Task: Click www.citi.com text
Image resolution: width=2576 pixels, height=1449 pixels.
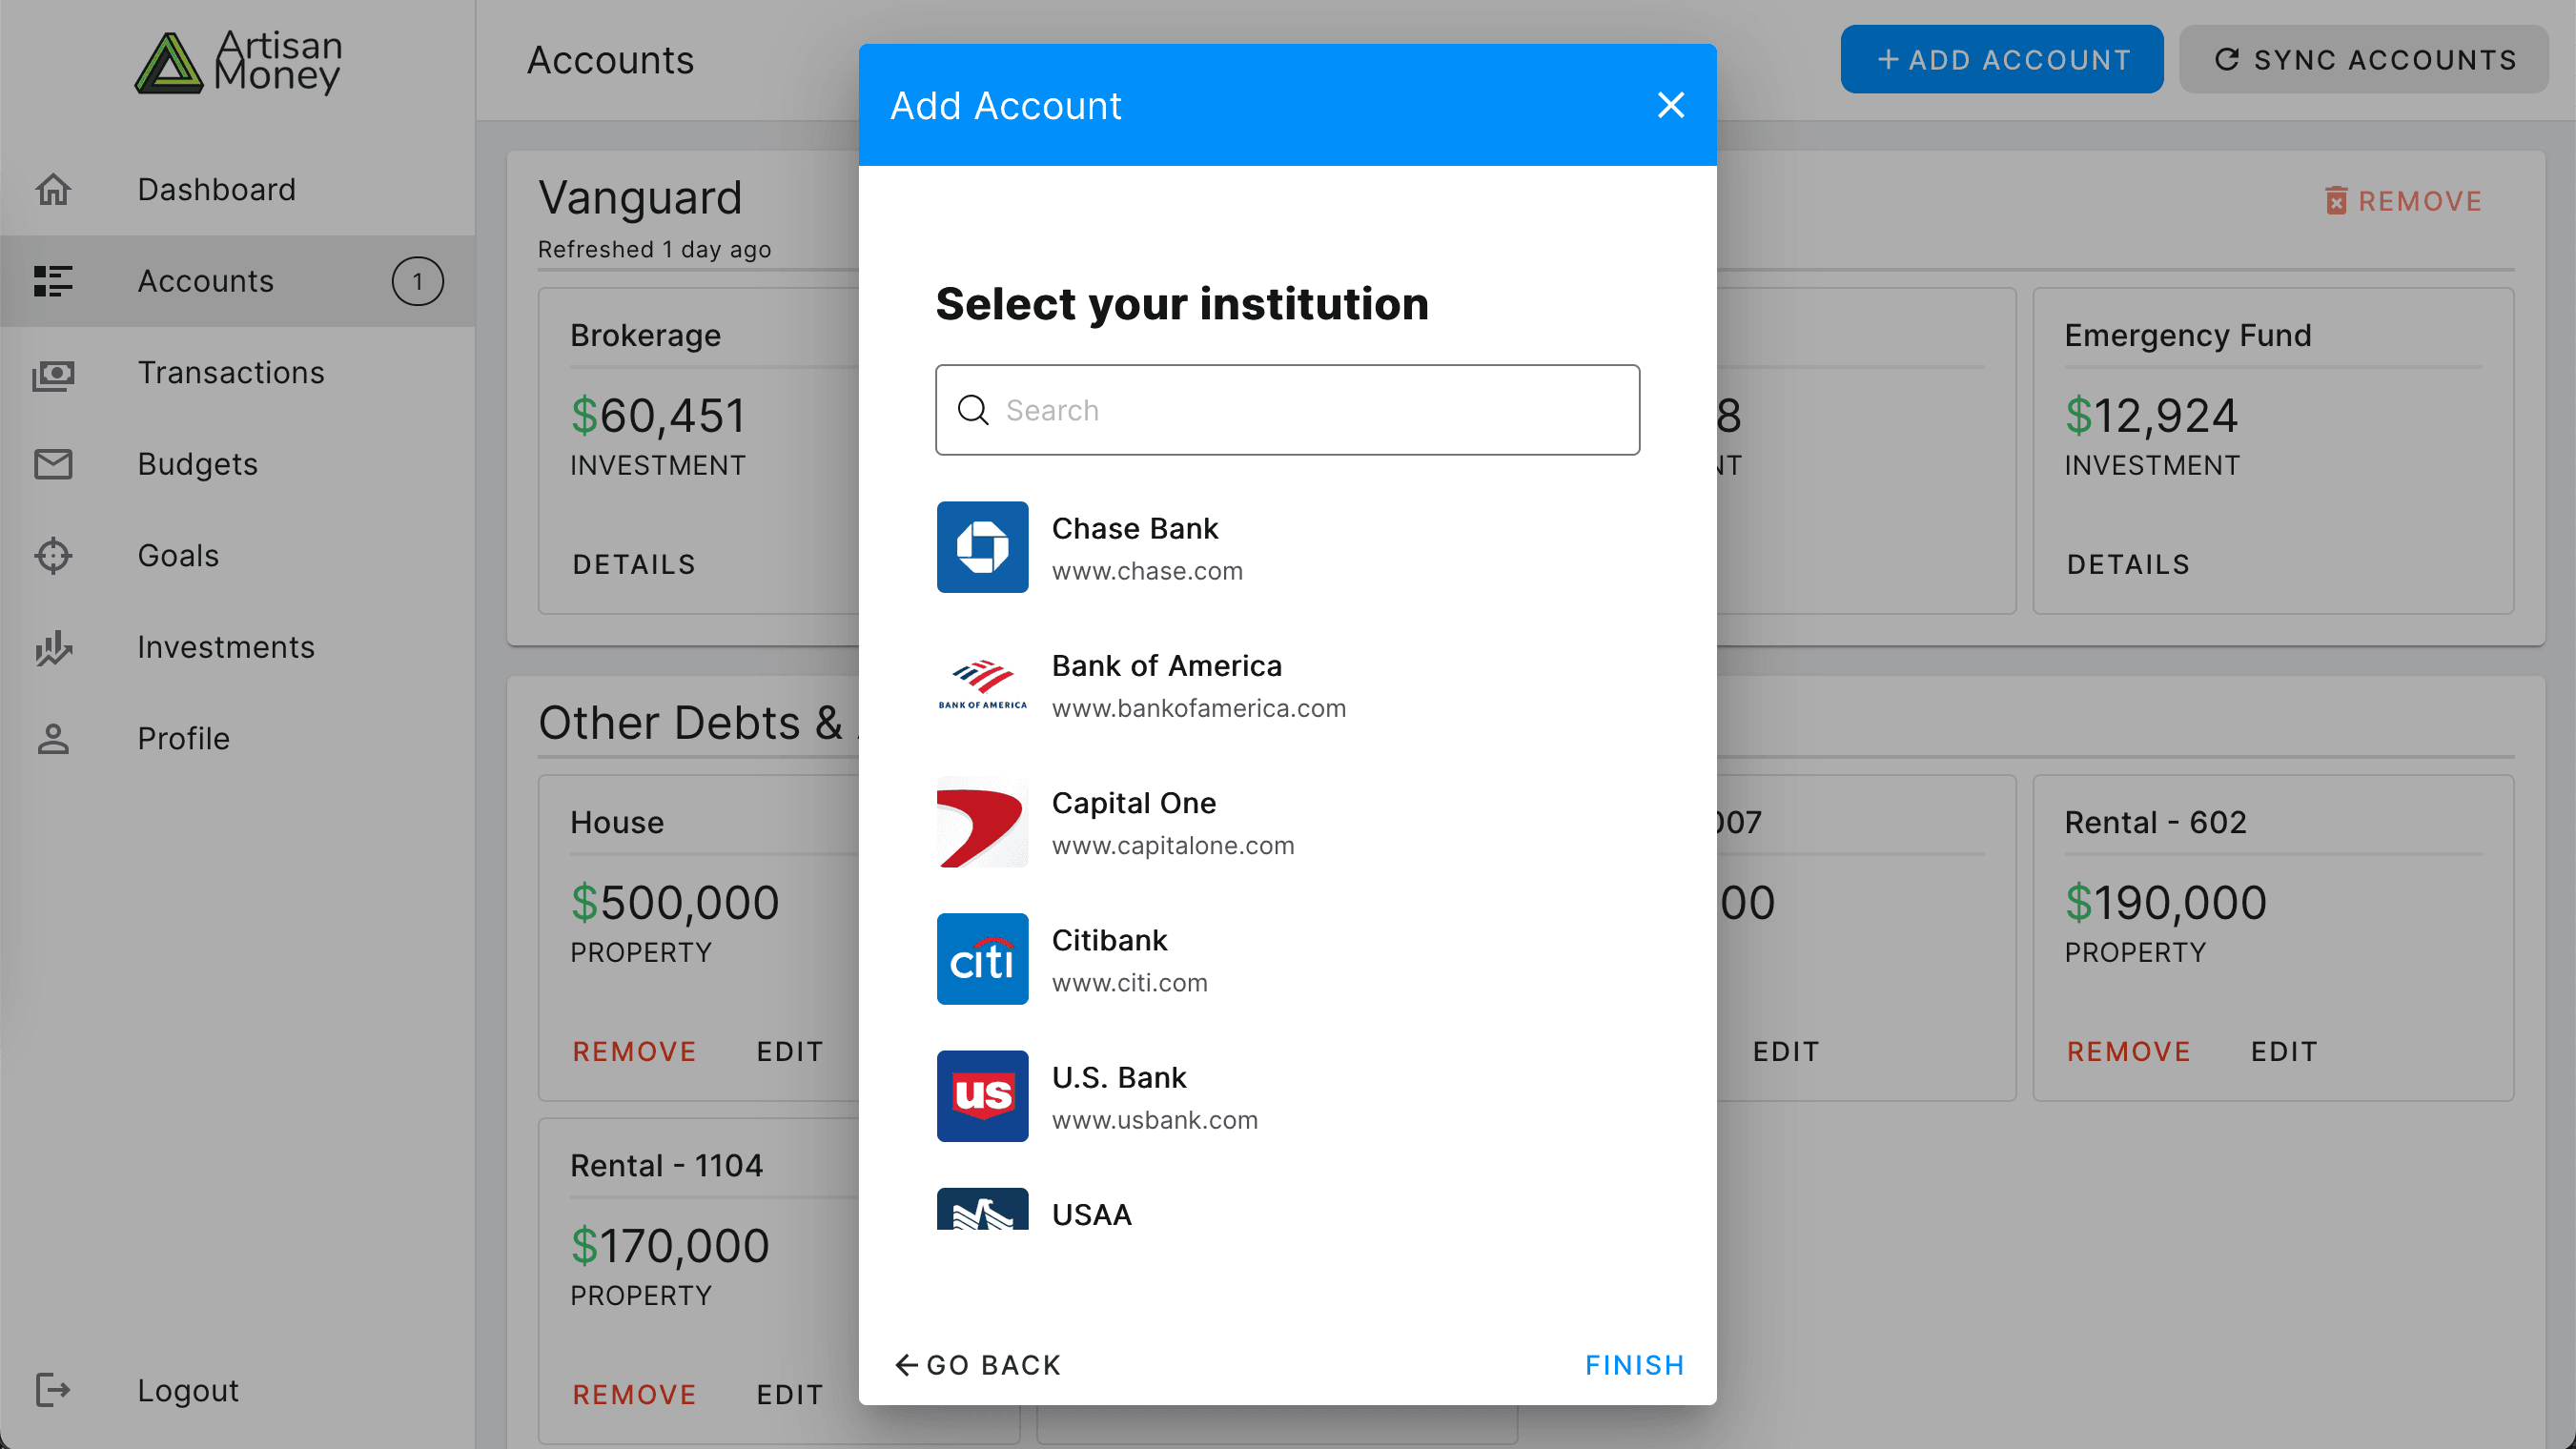Action: (x=1130, y=983)
